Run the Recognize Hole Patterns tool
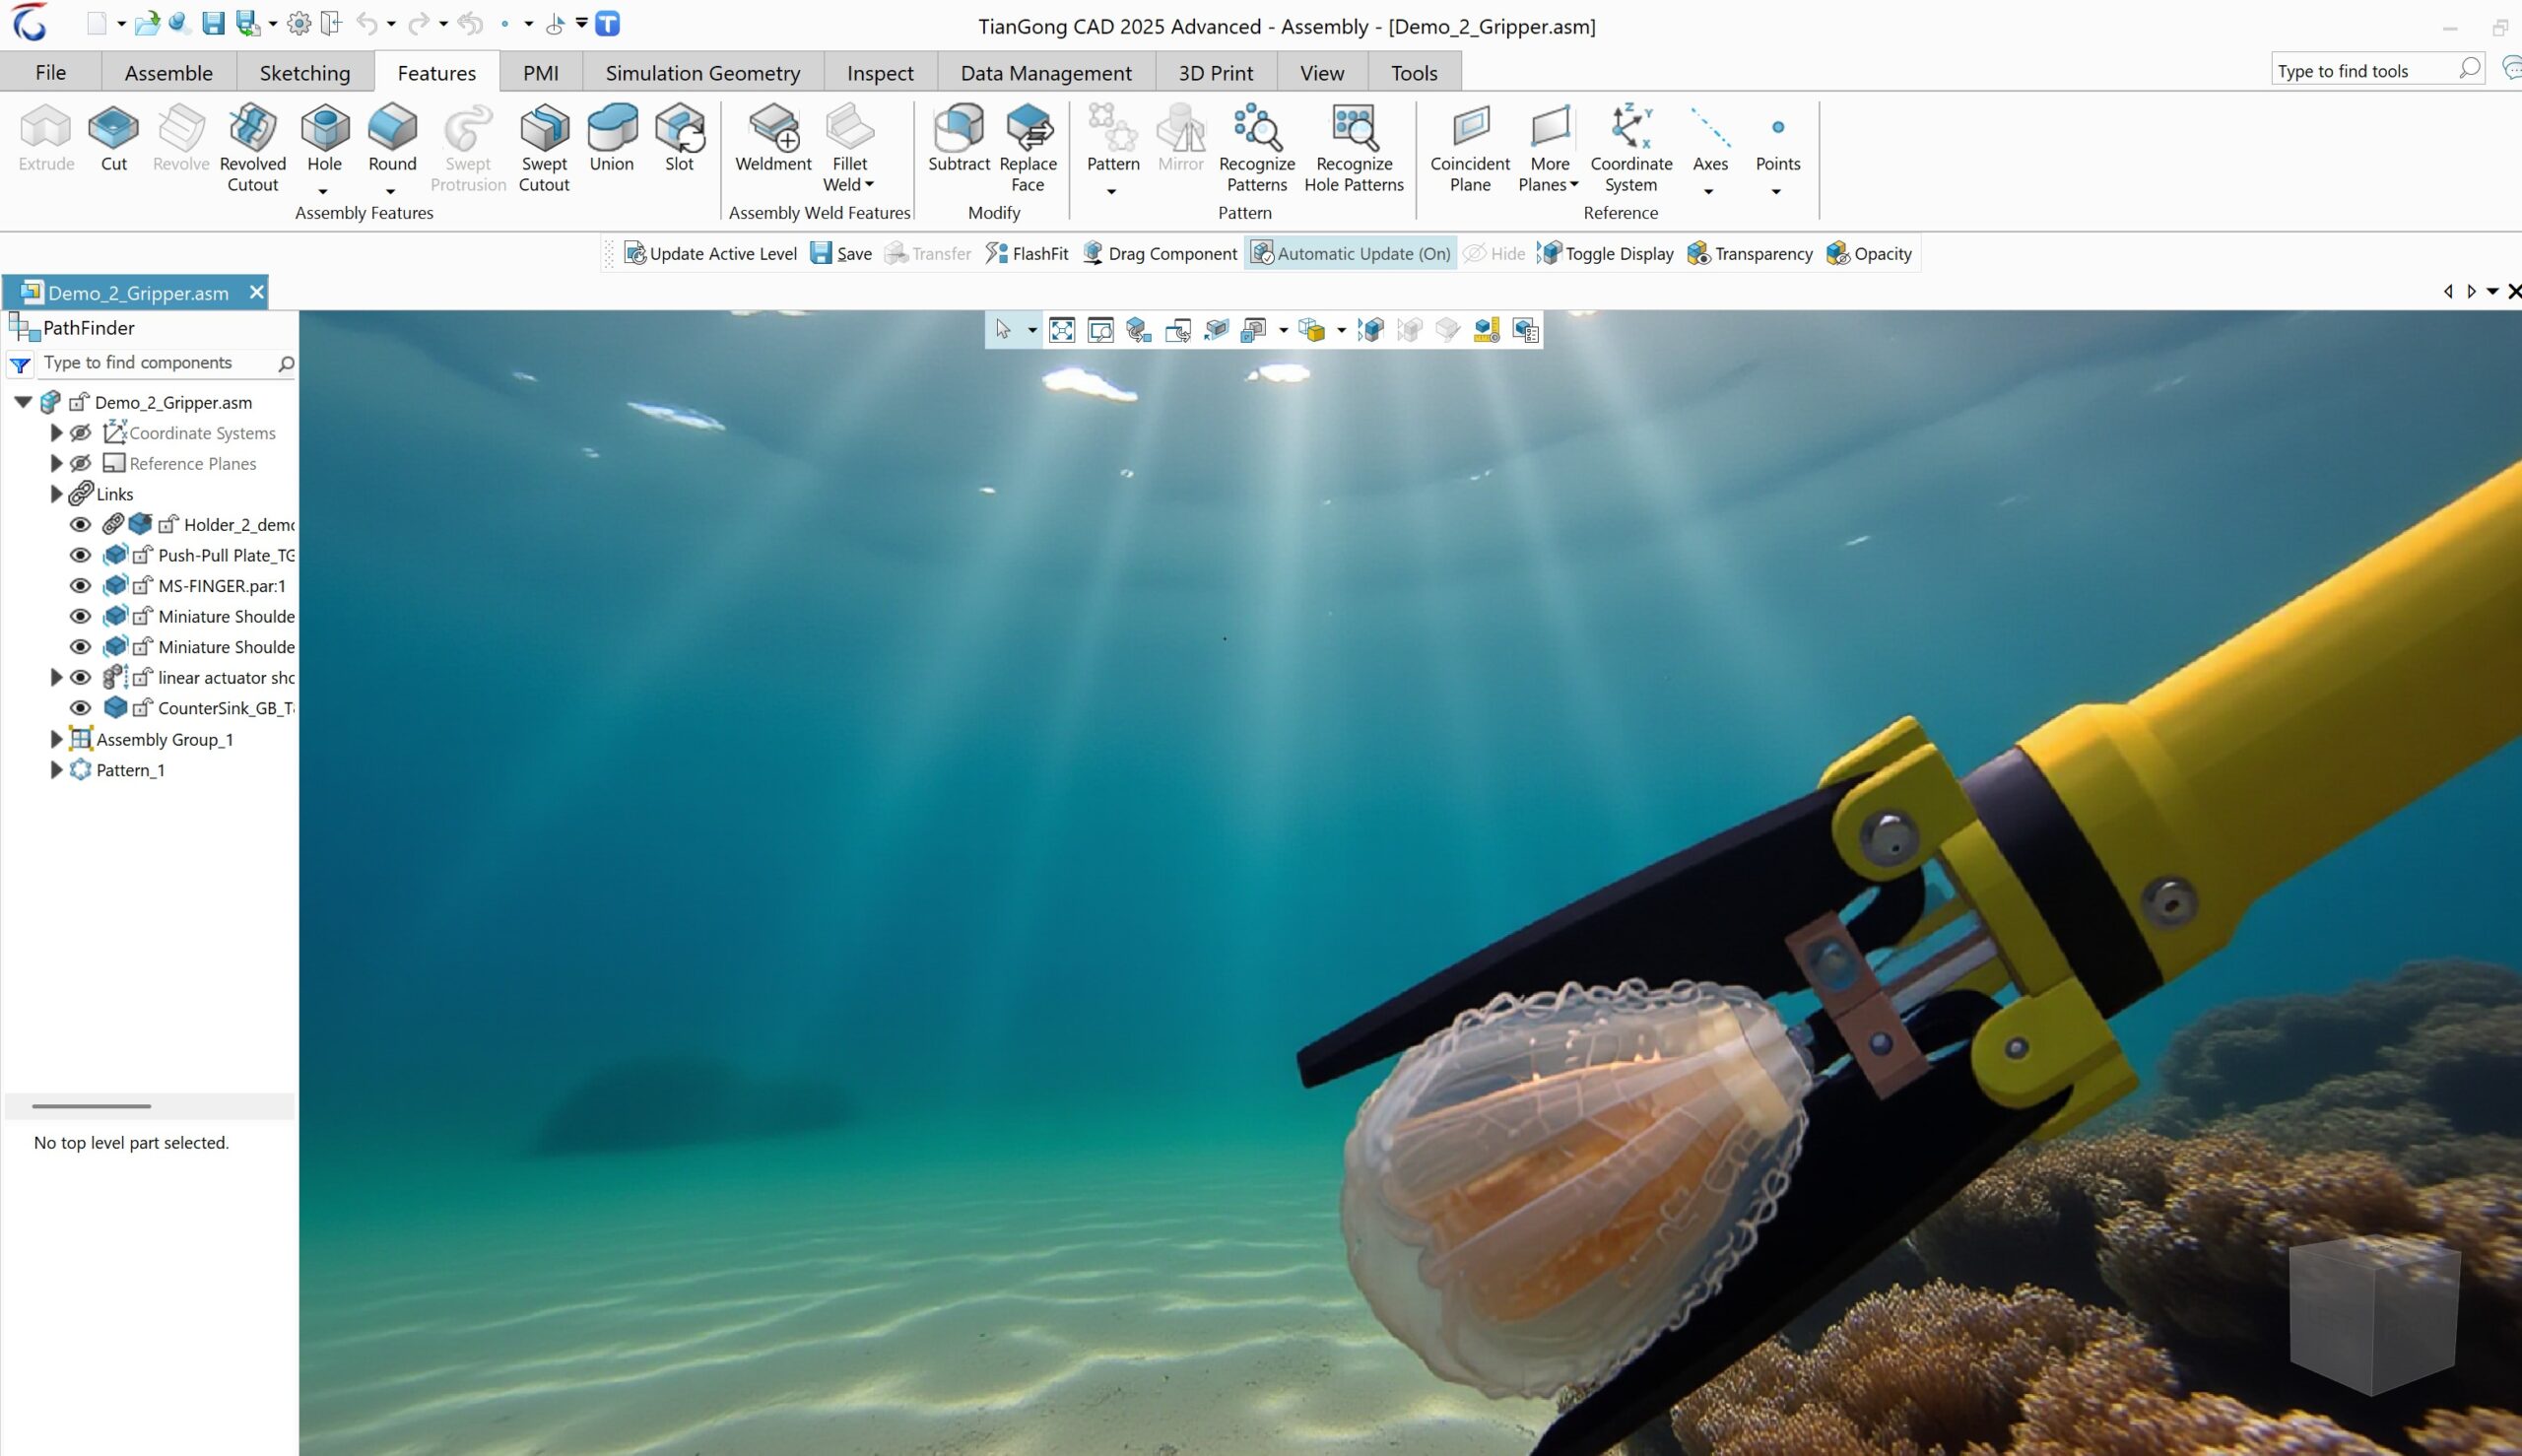 click(1354, 148)
